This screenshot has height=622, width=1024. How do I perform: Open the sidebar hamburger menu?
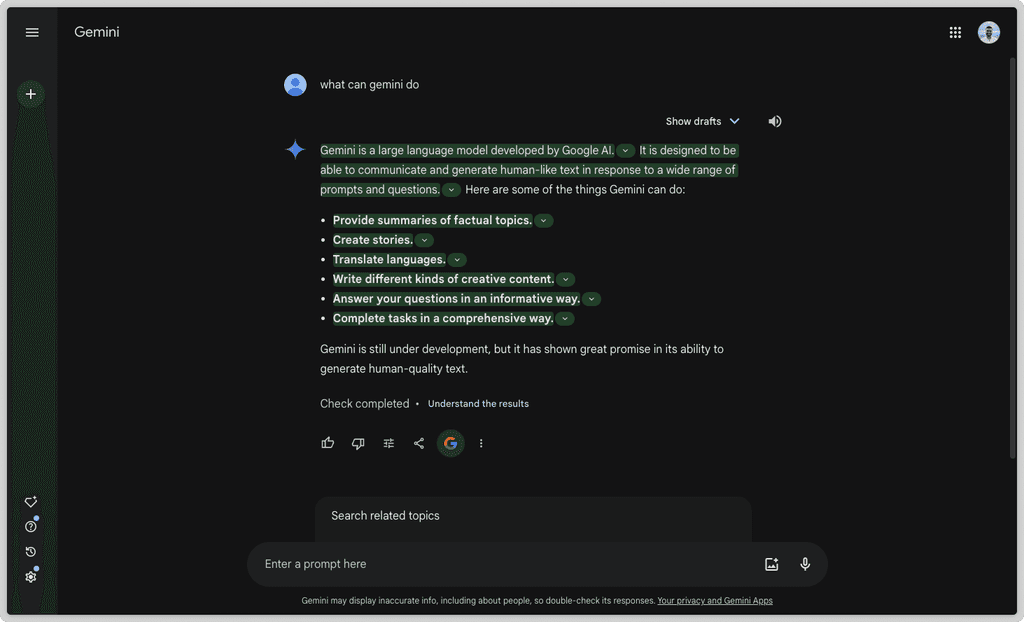(32, 31)
